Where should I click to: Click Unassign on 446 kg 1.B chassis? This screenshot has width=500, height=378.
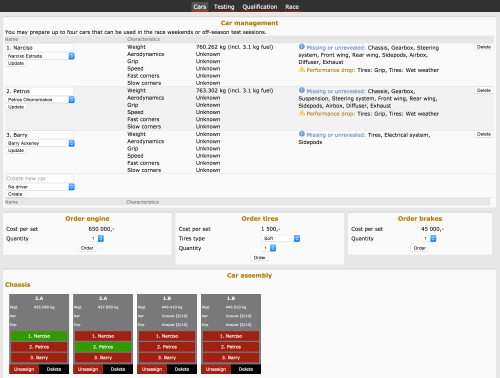point(216,369)
